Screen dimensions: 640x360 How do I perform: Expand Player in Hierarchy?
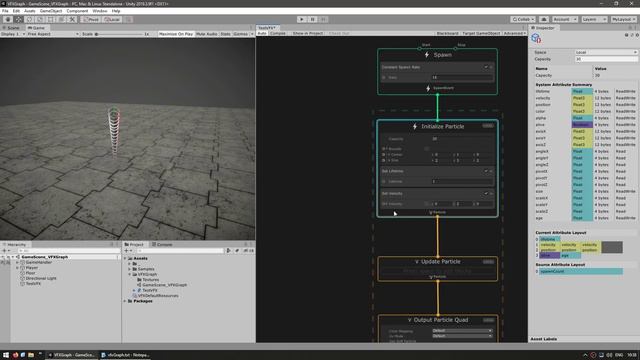pyautogui.click(x=18, y=268)
